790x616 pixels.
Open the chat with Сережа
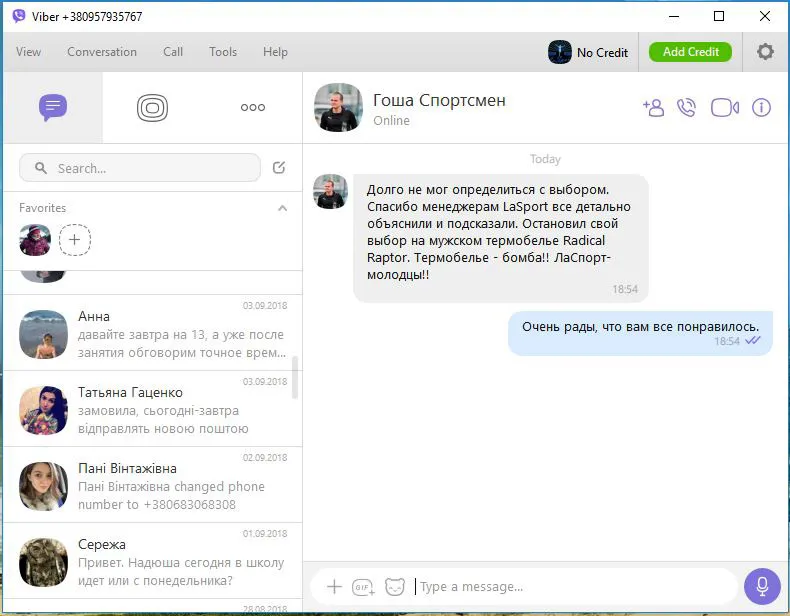(x=153, y=561)
